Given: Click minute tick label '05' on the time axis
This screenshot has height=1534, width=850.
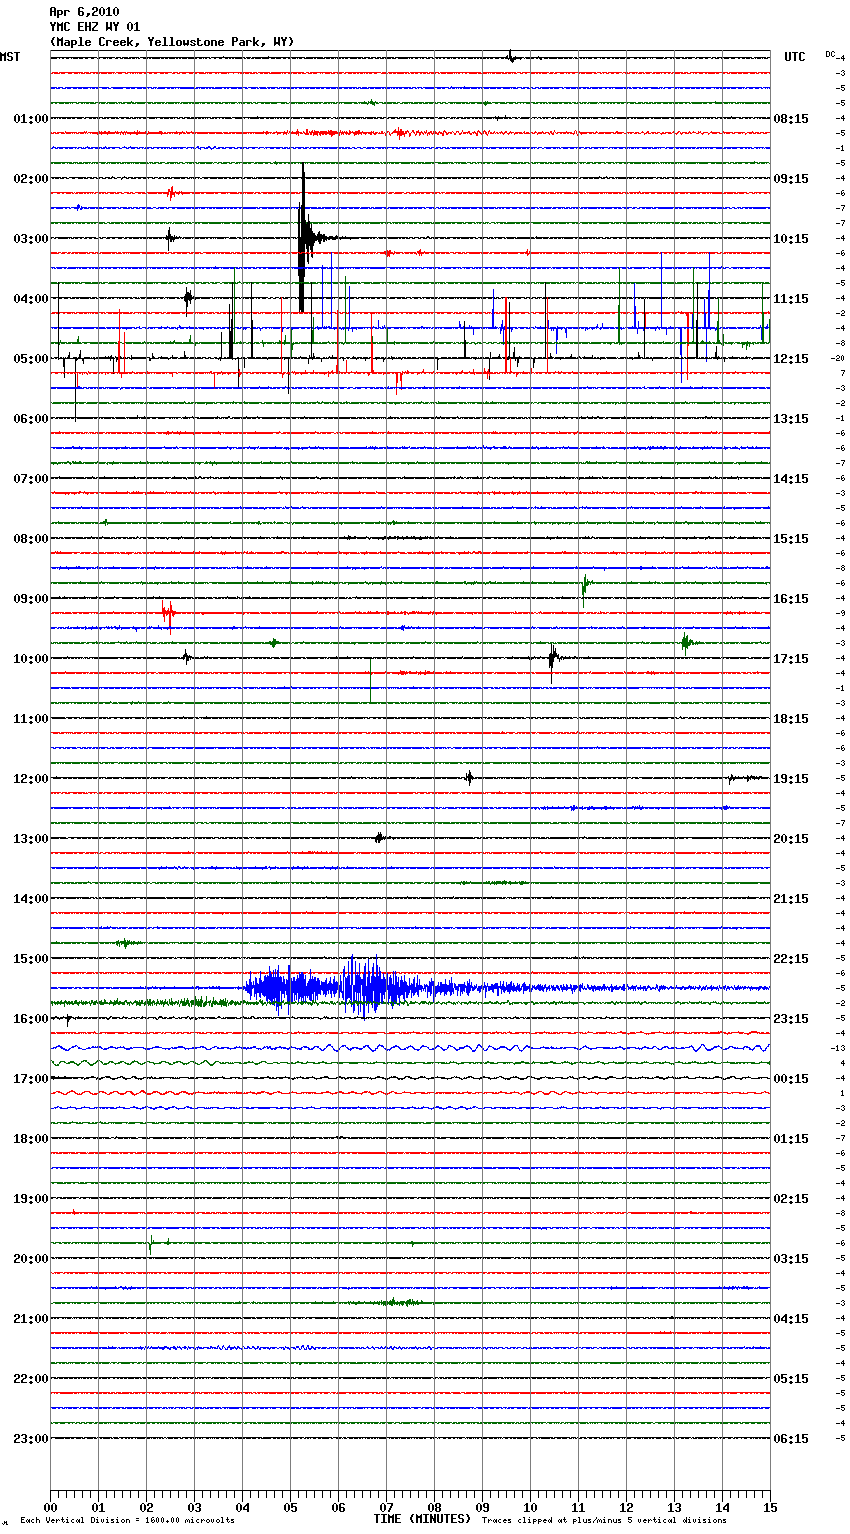Looking at the screenshot, I should (290, 1507).
